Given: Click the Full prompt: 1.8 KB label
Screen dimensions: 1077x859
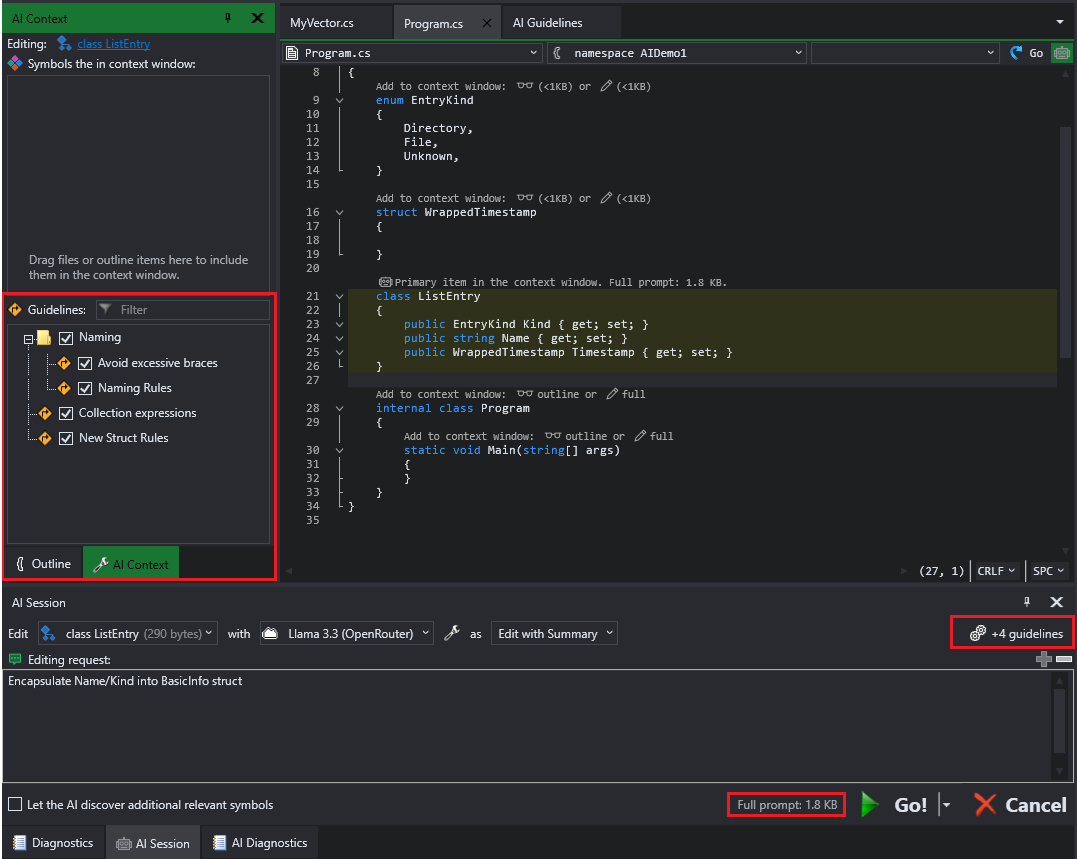Looking at the screenshot, I should 786,805.
